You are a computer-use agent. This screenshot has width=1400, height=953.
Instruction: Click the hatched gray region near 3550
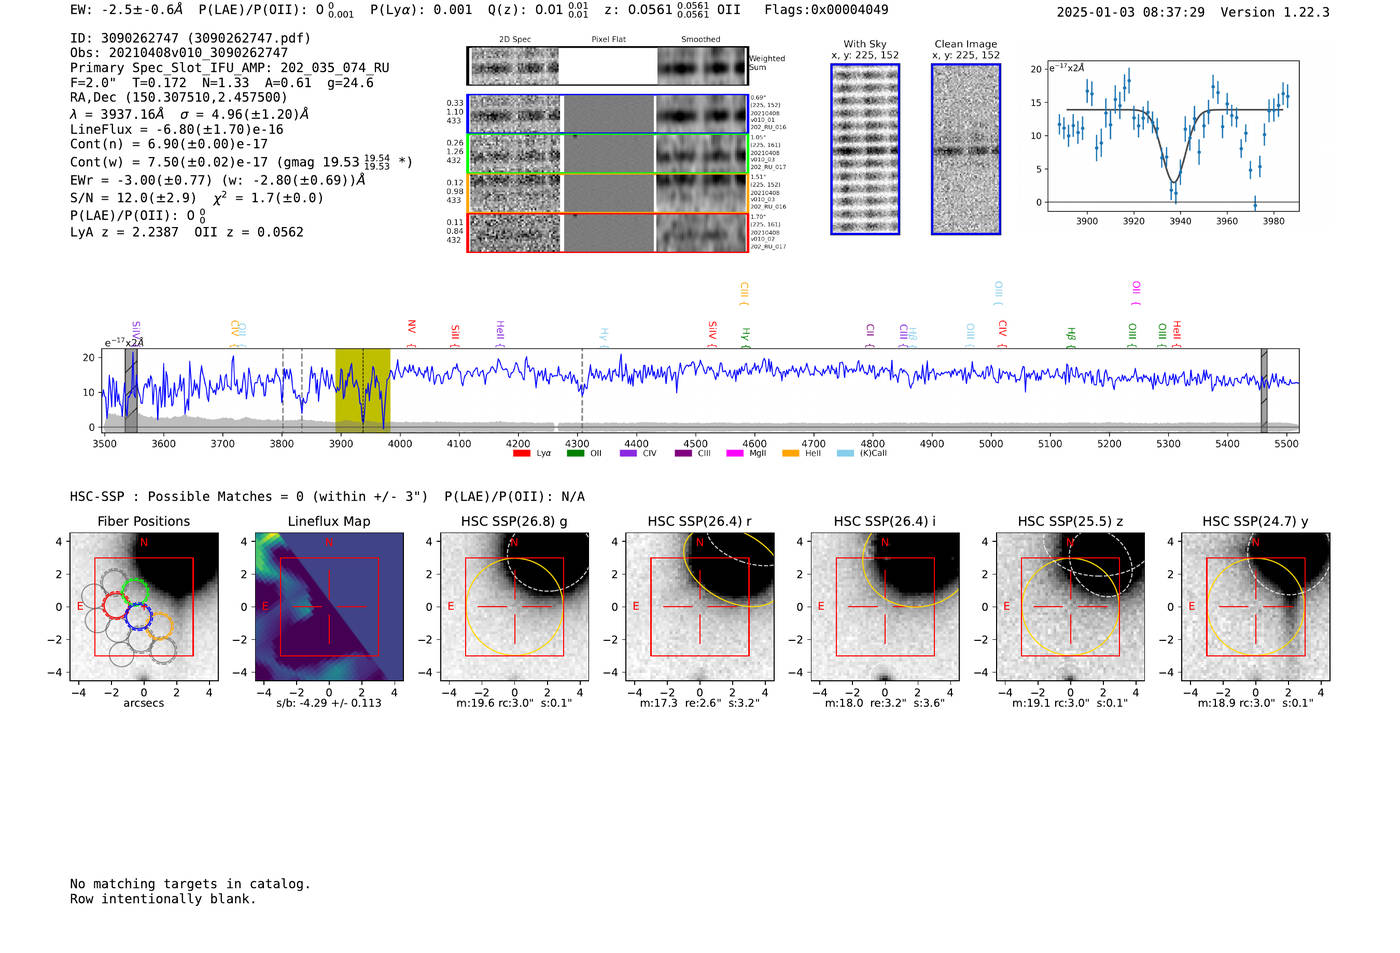point(131,390)
